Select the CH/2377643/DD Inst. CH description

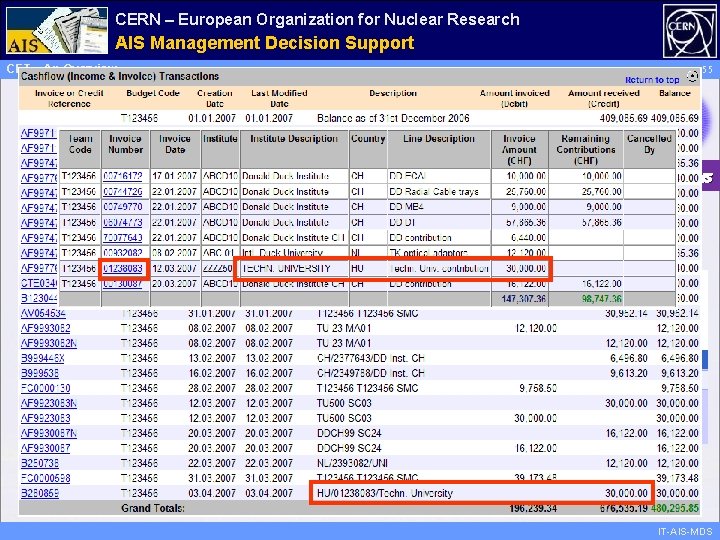click(371, 358)
